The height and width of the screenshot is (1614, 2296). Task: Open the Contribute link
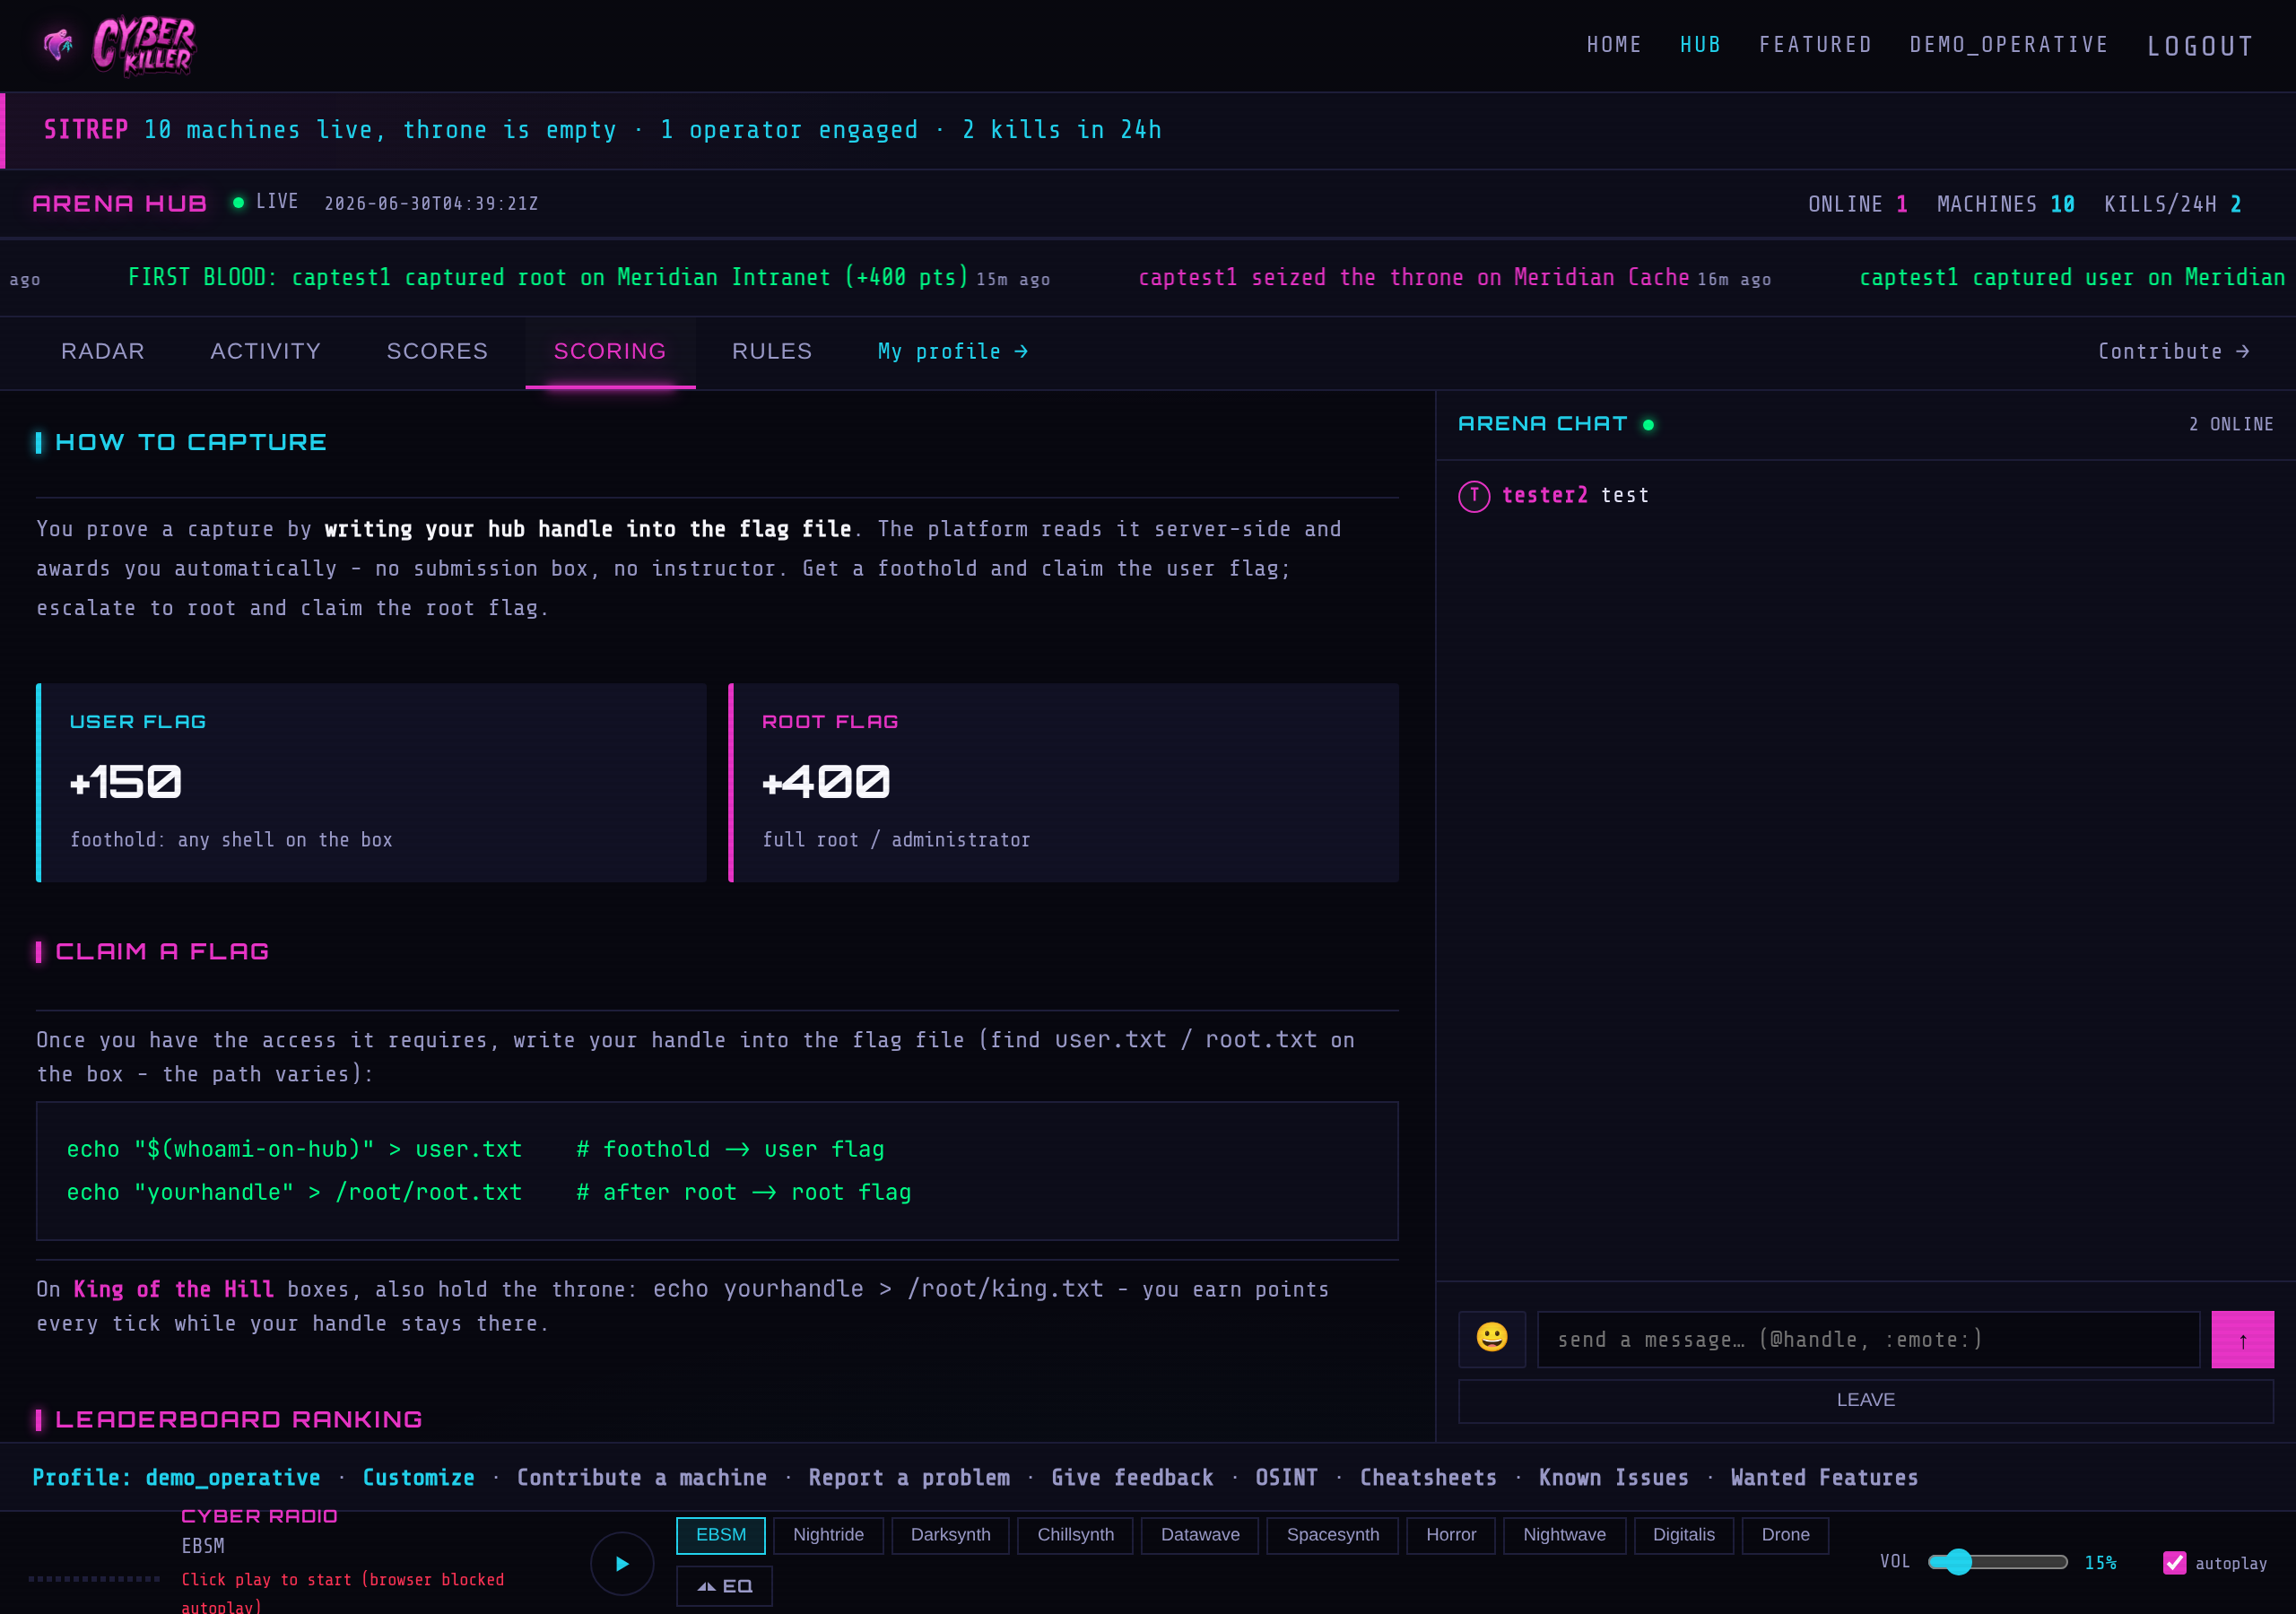click(x=2173, y=352)
